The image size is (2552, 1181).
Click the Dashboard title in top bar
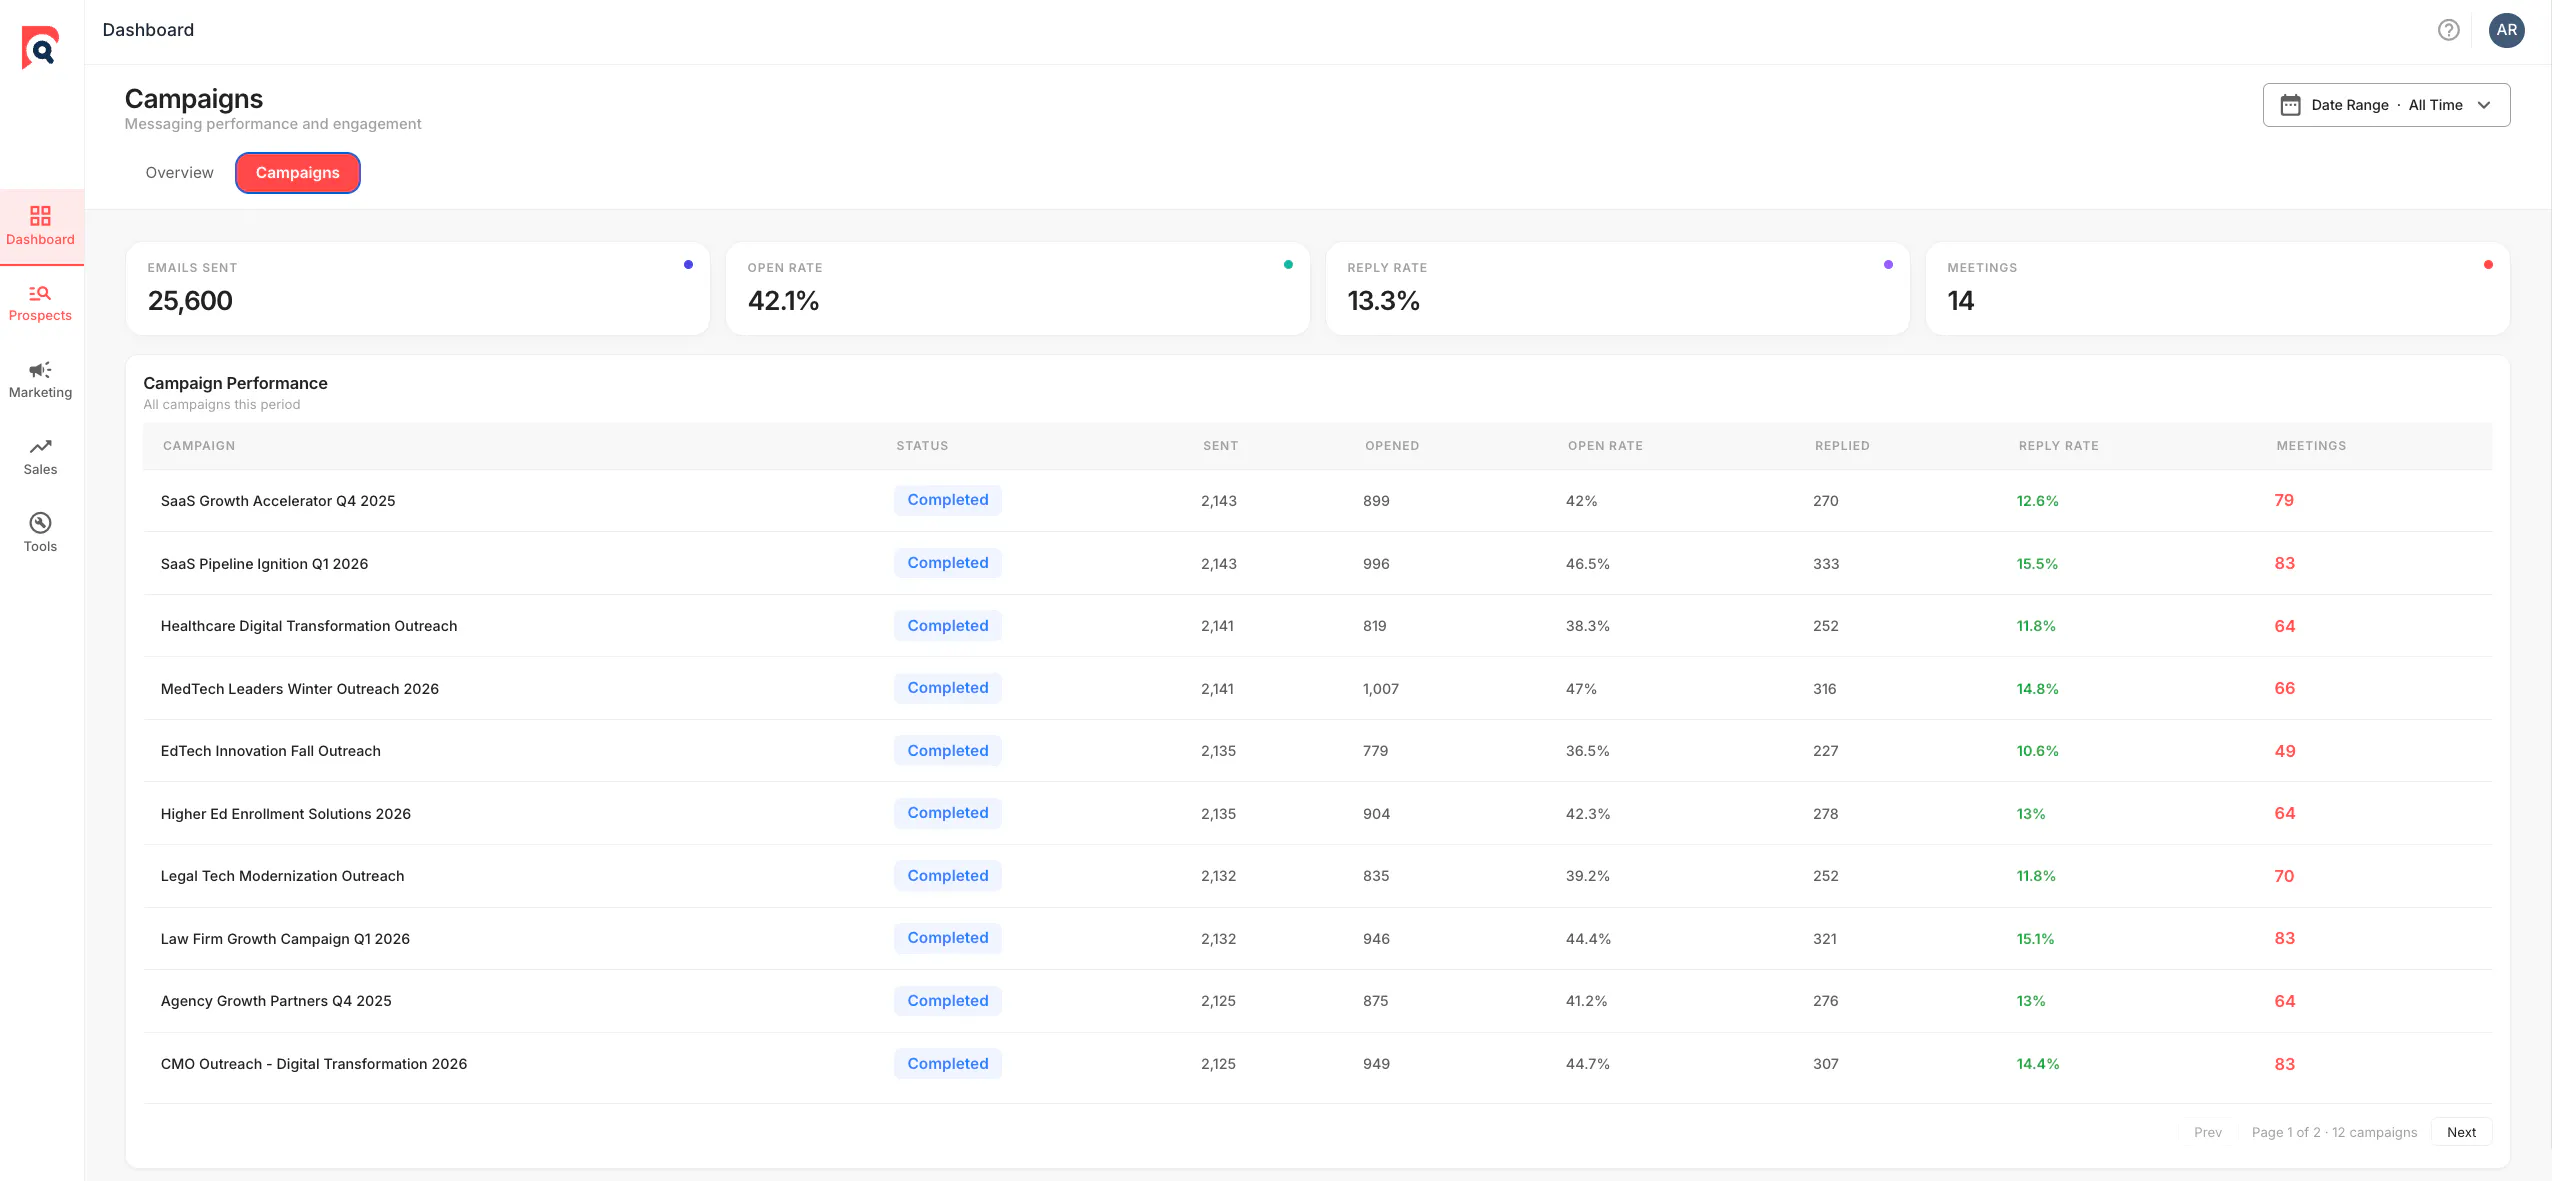[148, 30]
